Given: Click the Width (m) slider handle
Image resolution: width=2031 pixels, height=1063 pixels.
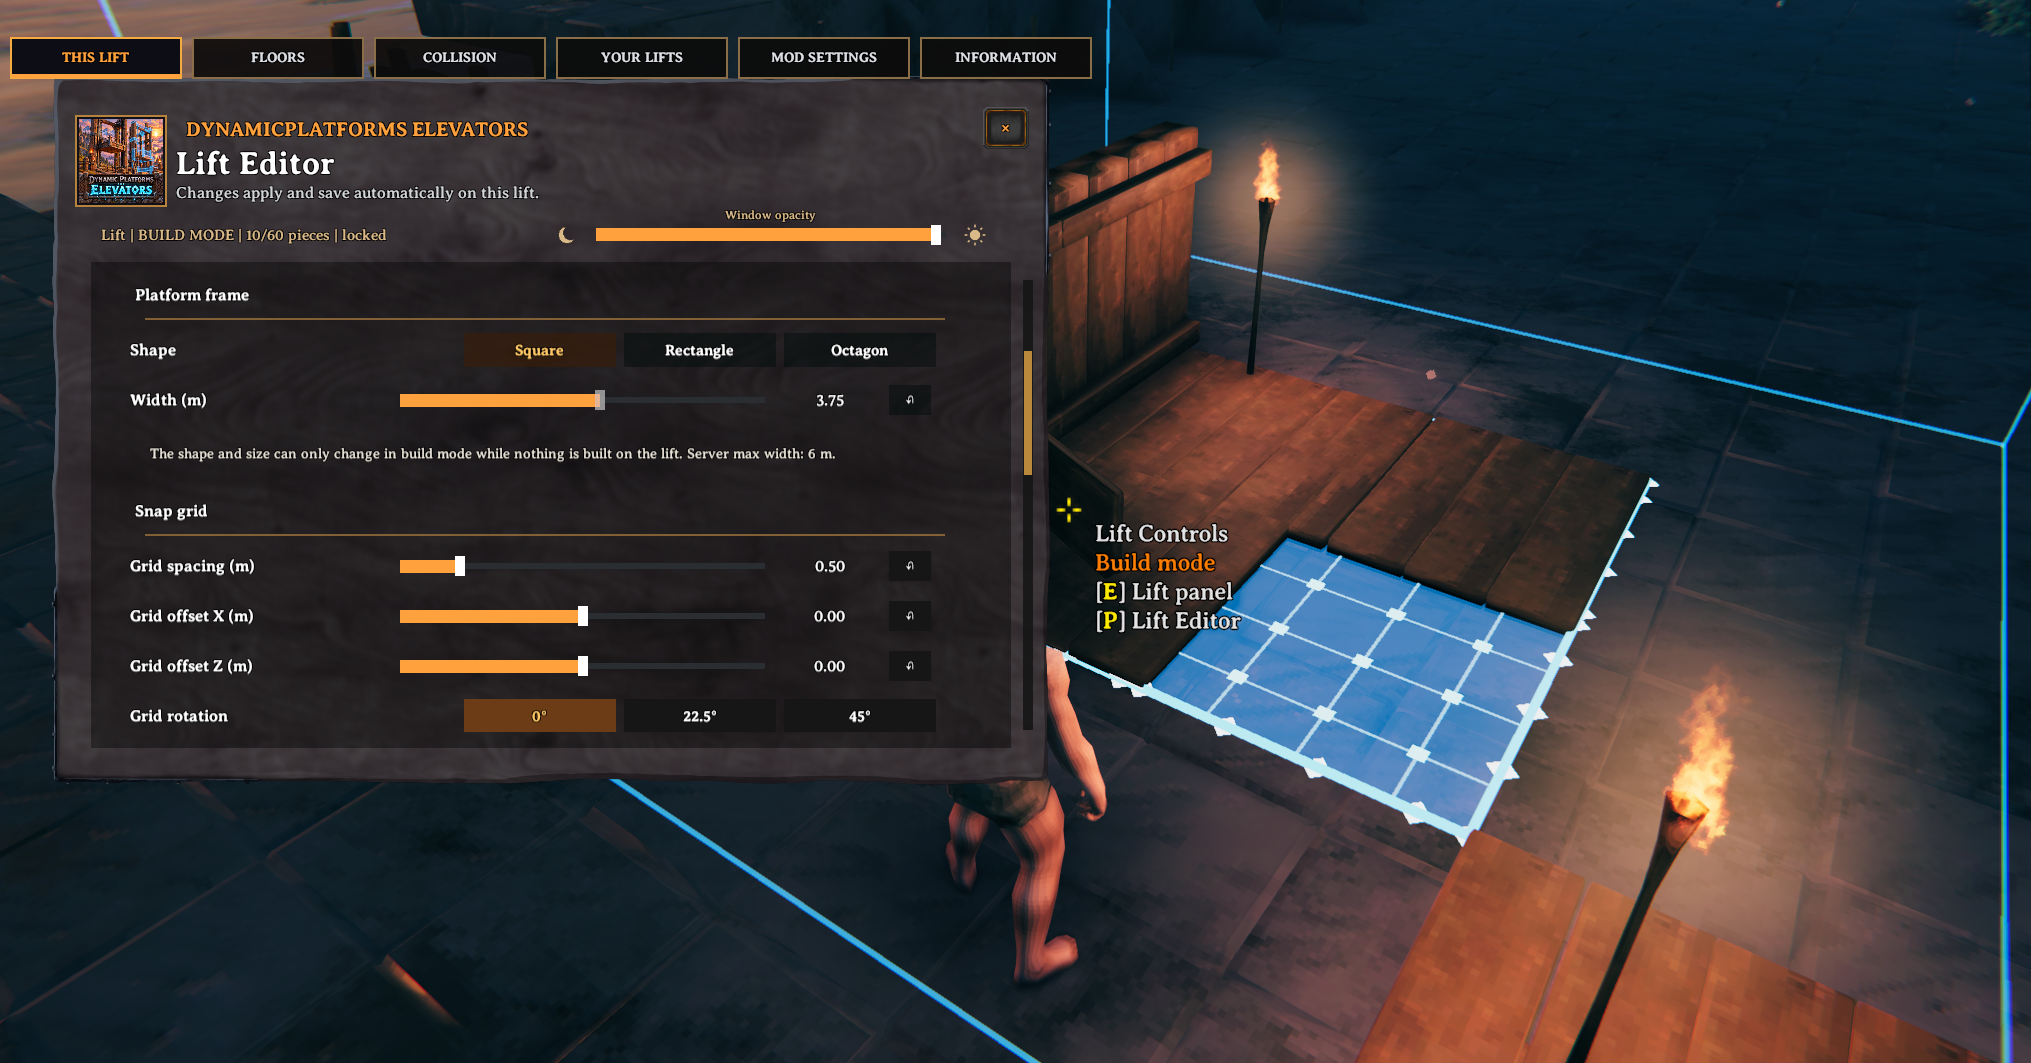Looking at the screenshot, I should click(600, 400).
